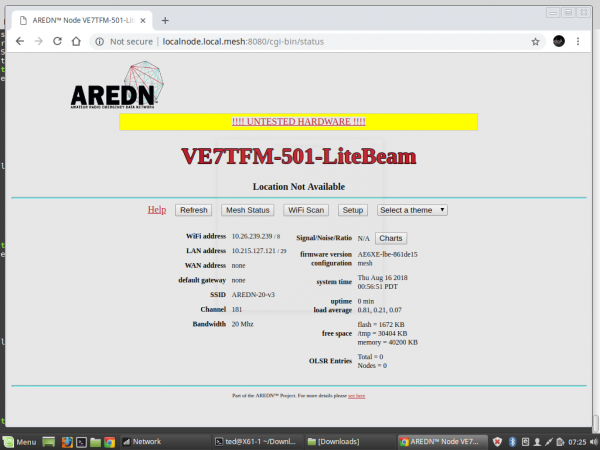The height and width of the screenshot is (450, 600).
Task: Open the Mesh Status page
Action: click(x=248, y=210)
